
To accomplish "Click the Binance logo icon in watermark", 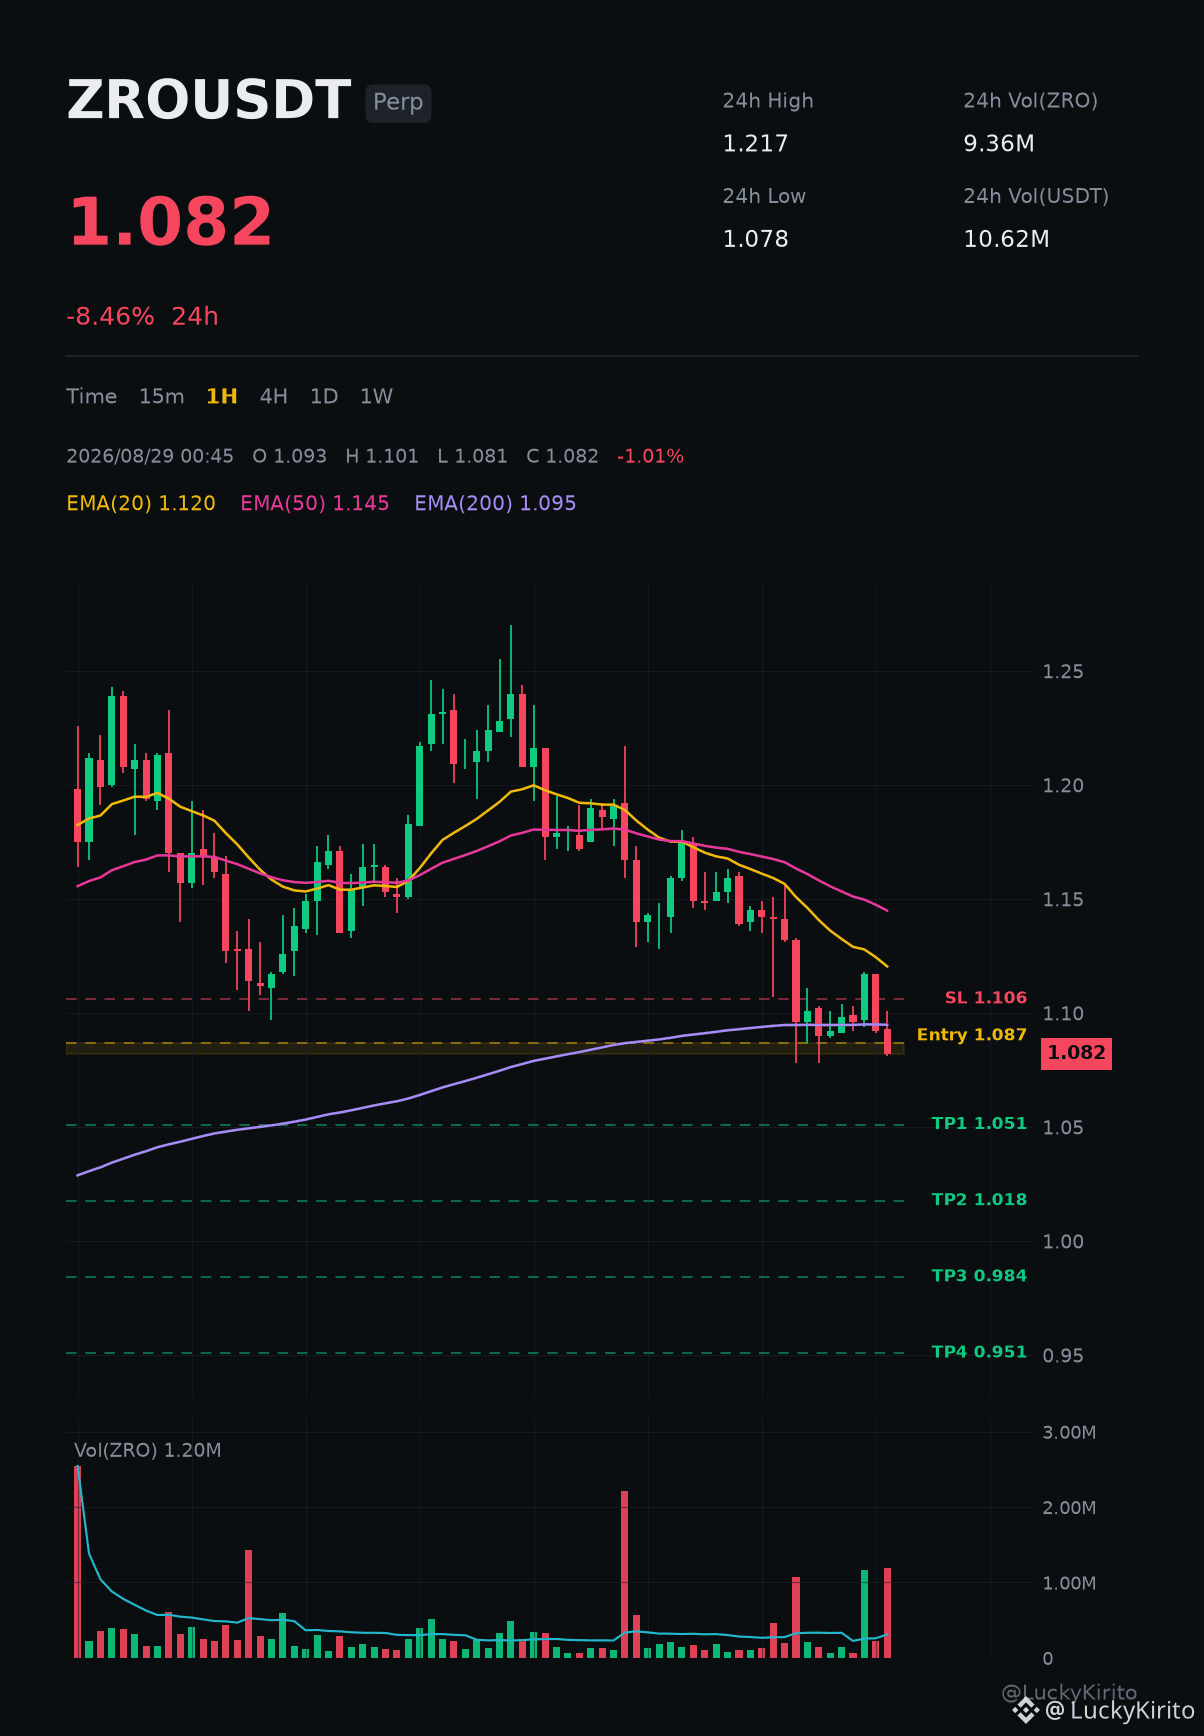I will (1025, 1711).
